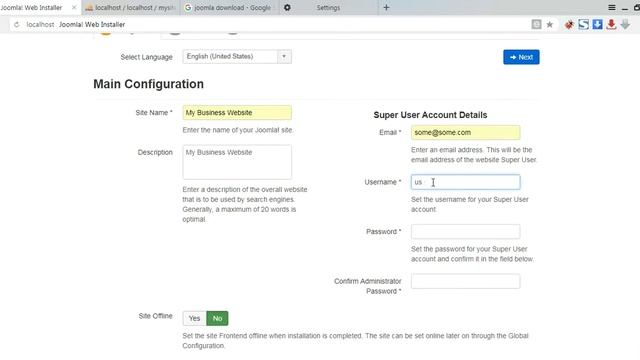
Task: Open the browser hamburger menu
Action: 611,7
